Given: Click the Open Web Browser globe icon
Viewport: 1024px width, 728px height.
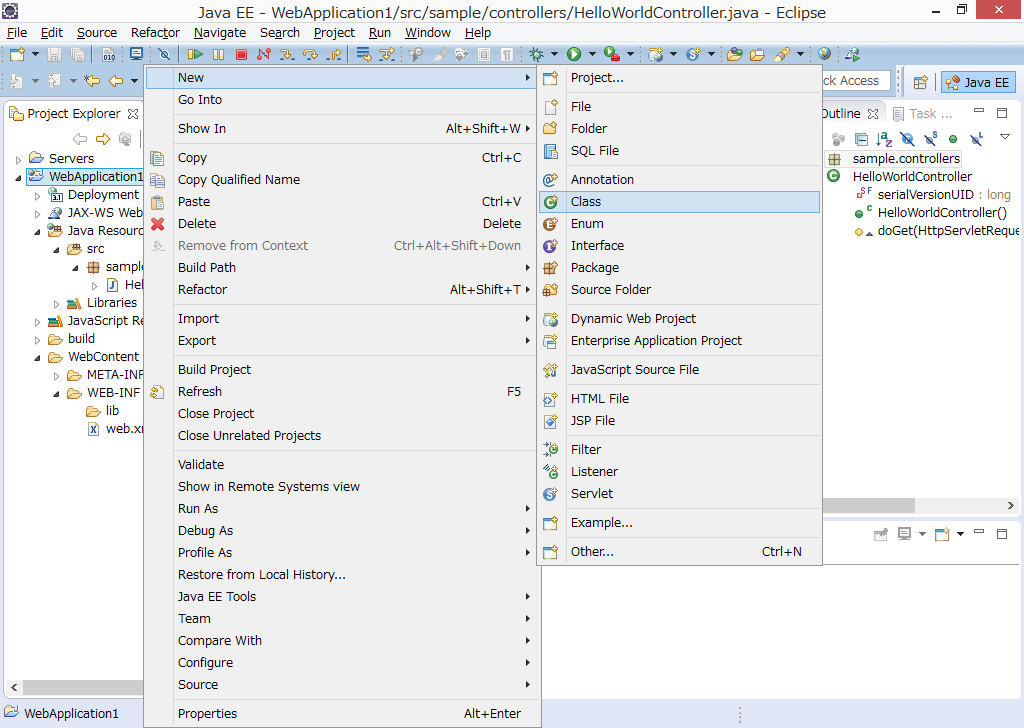Looking at the screenshot, I should [824, 54].
